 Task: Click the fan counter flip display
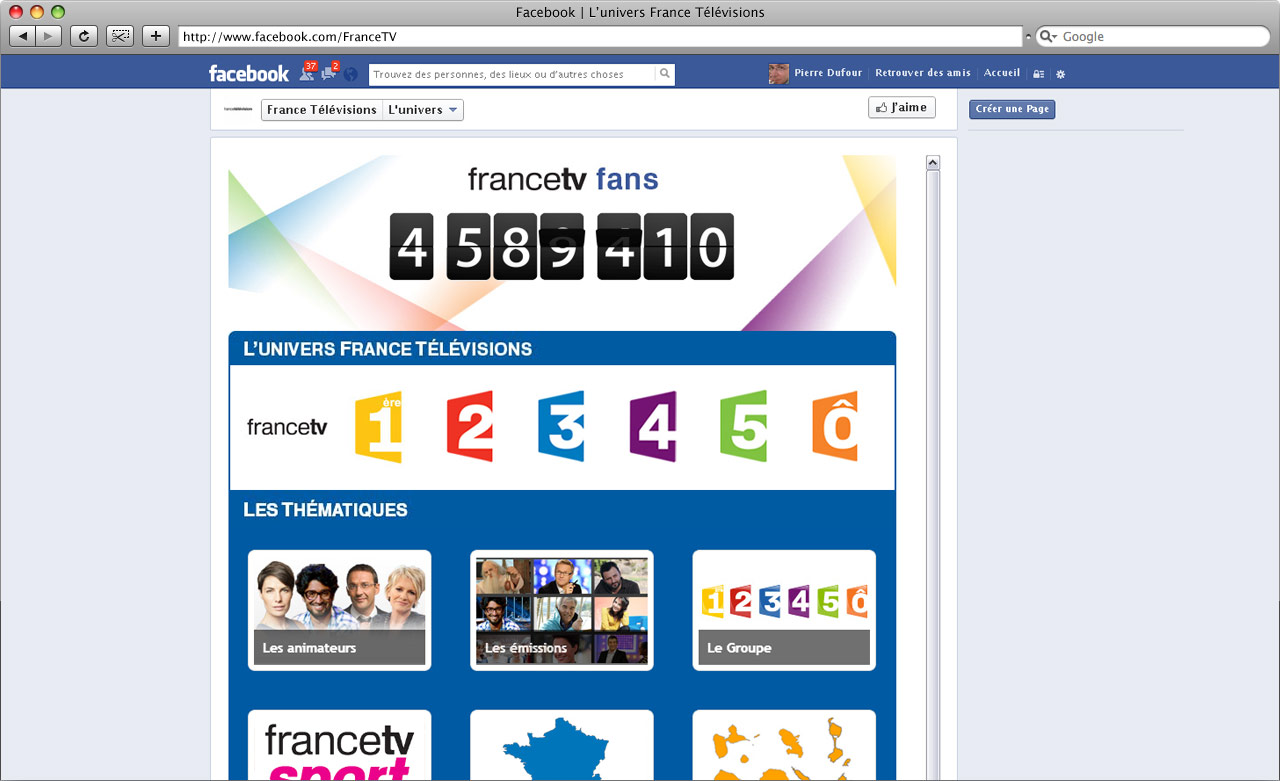tap(562, 246)
